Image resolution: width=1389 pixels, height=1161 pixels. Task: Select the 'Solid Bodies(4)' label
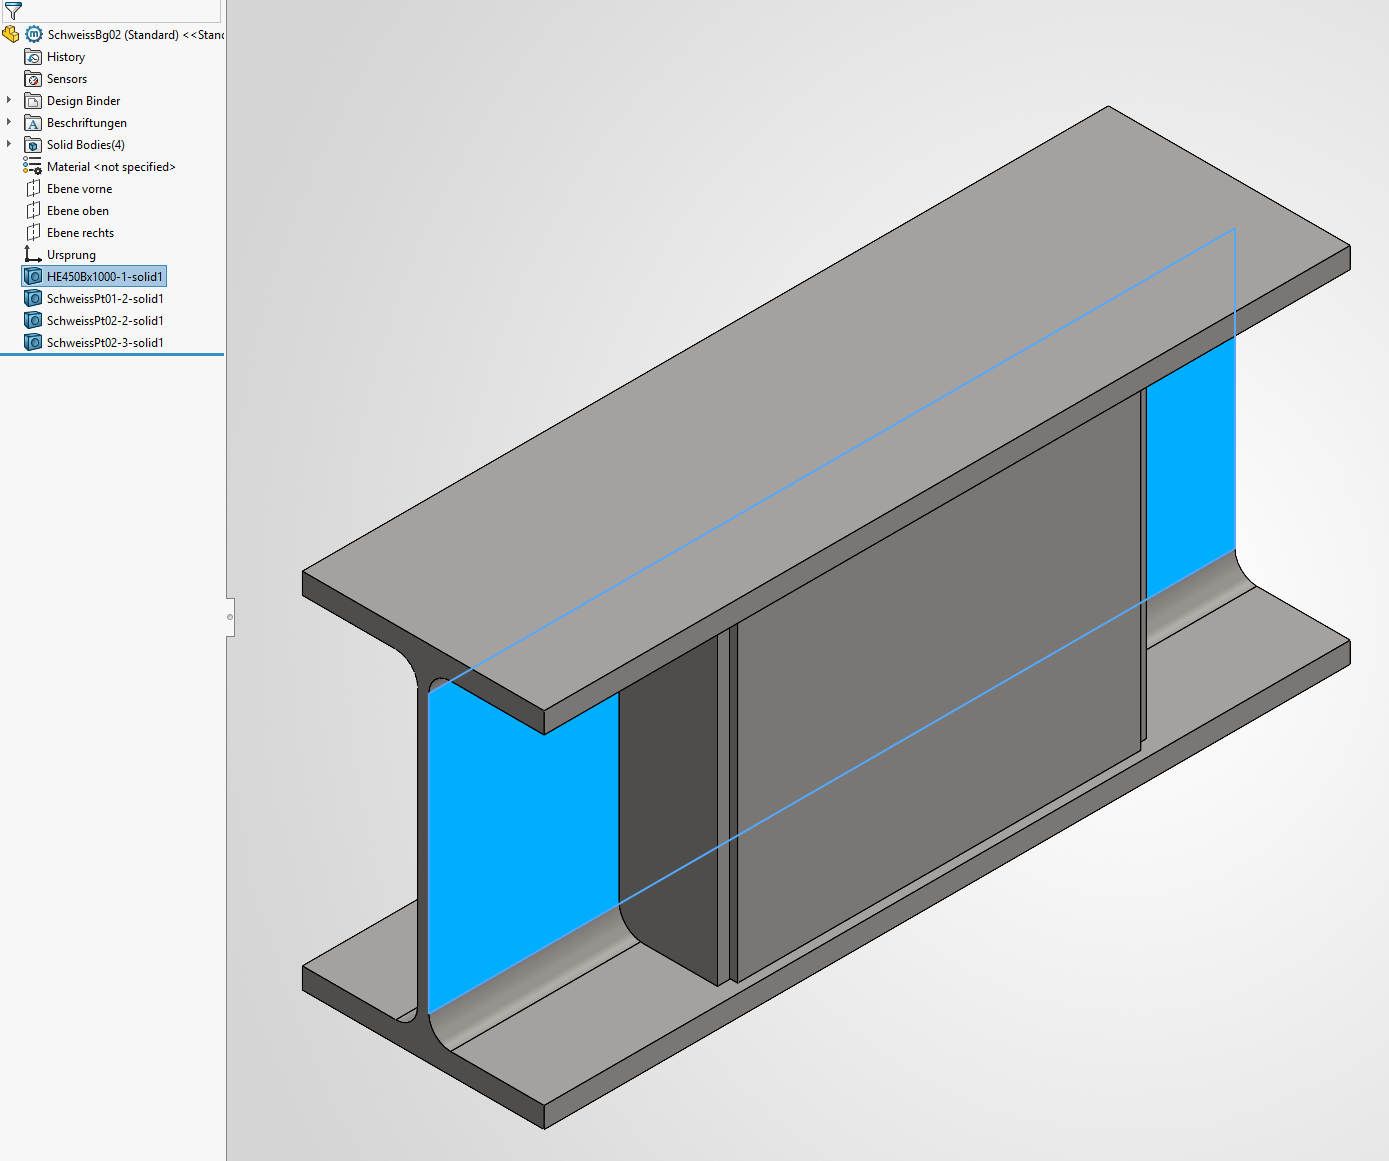tap(86, 145)
